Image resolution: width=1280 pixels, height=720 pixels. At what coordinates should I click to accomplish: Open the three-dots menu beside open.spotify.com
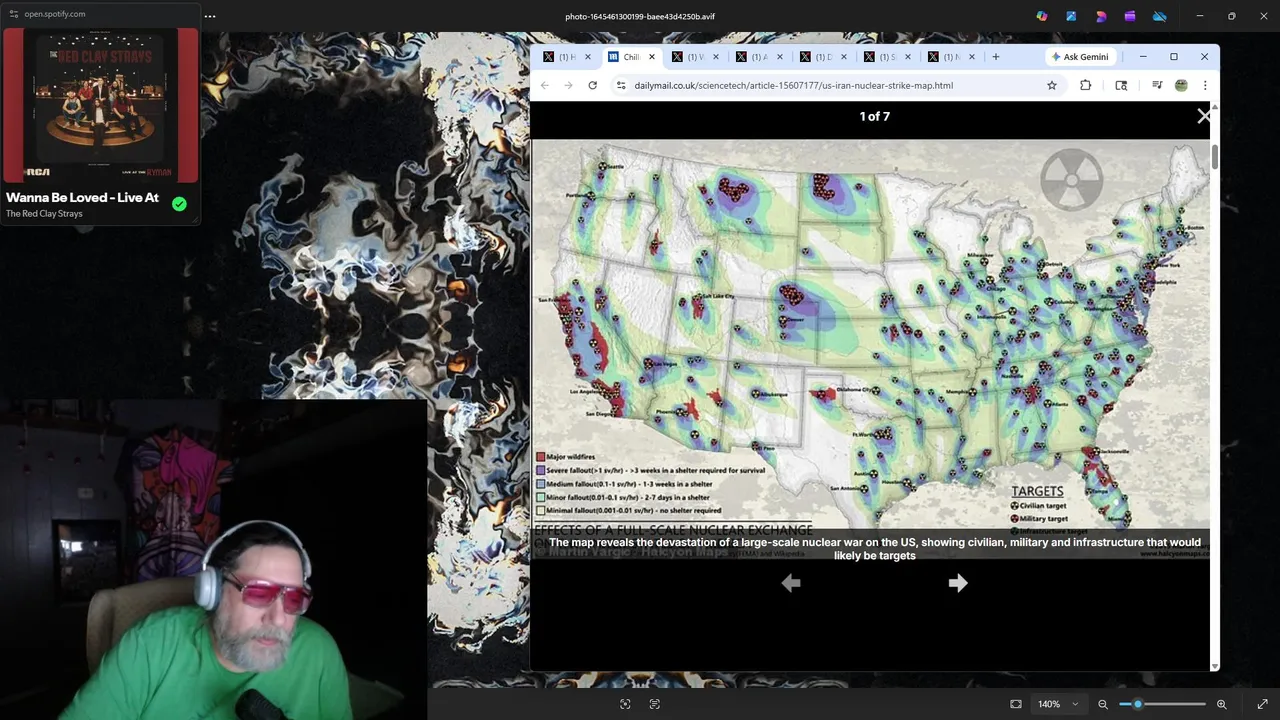(210, 16)
